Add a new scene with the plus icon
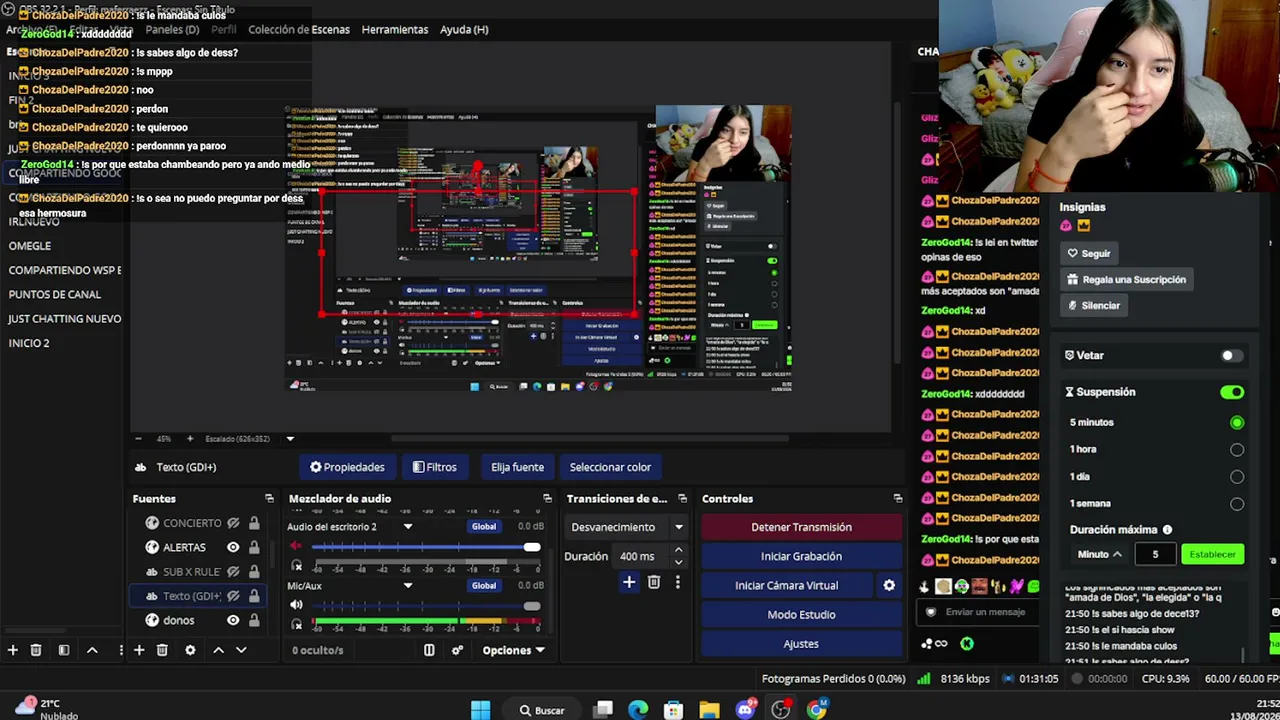The width and height of the screenshot is (1280, 720). pyautogui.click(x=13, y=650)
